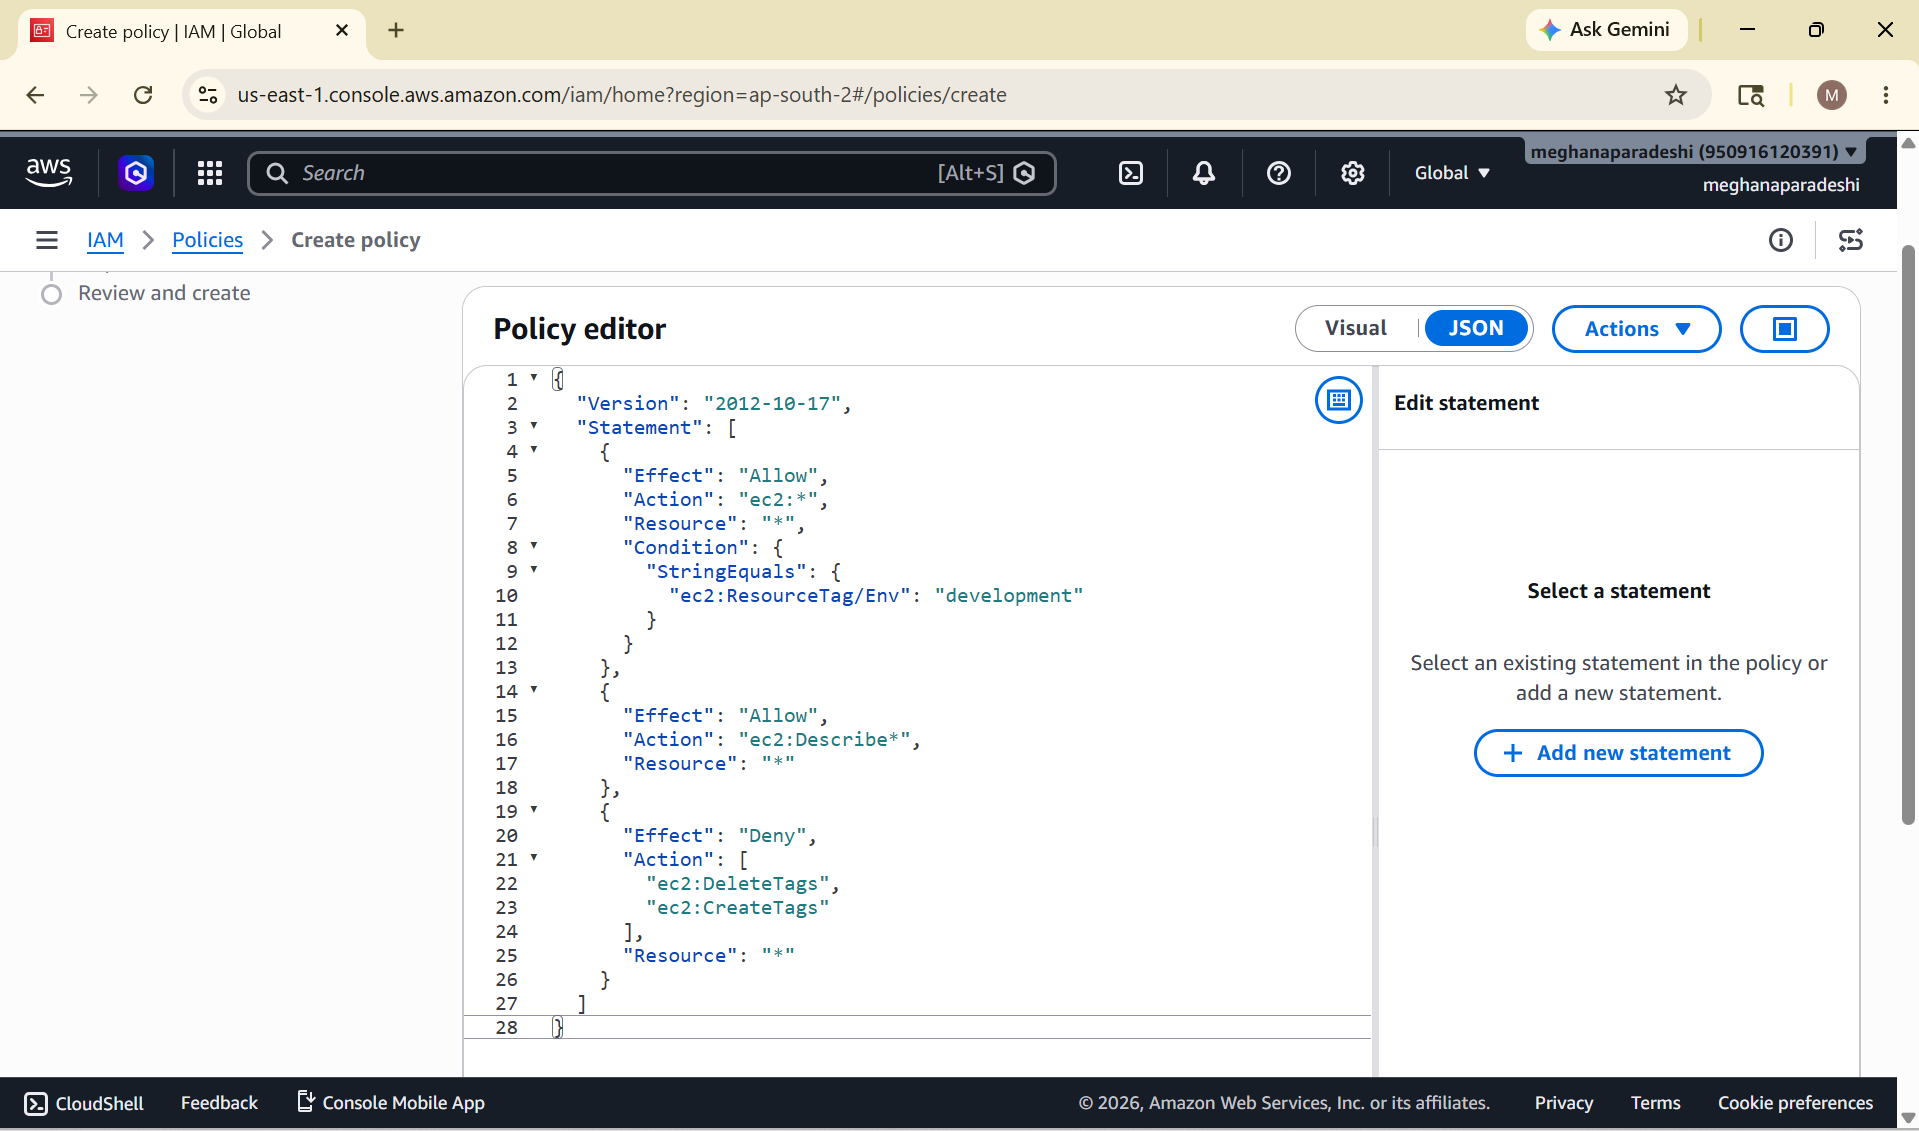This screenshot has width=1919, height=1131.
Task: Open the AWS services grid menu
Action: pos(210,173)
